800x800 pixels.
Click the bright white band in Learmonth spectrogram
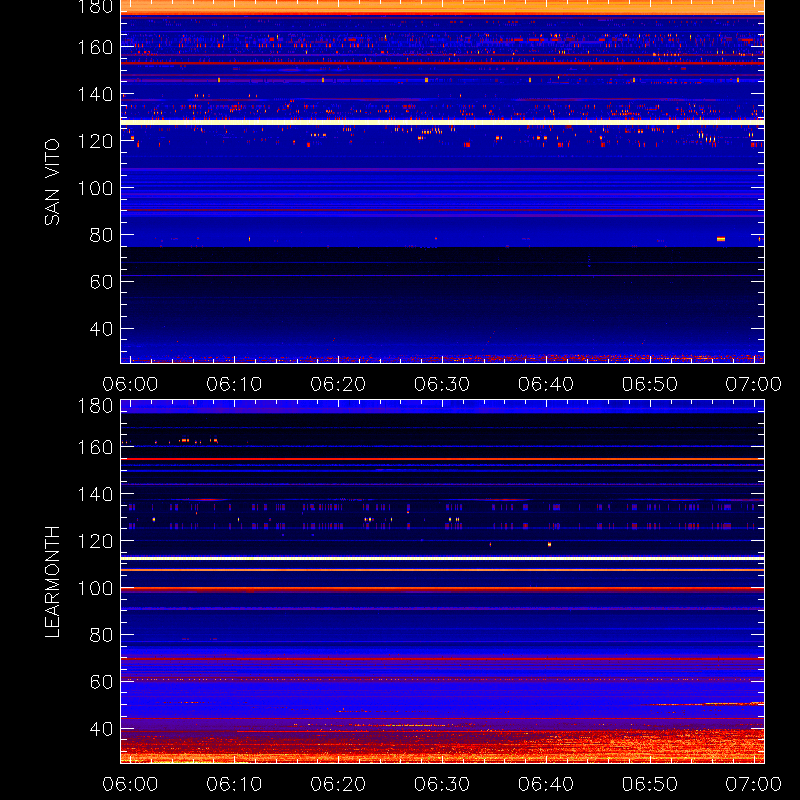tap(442, 559)
